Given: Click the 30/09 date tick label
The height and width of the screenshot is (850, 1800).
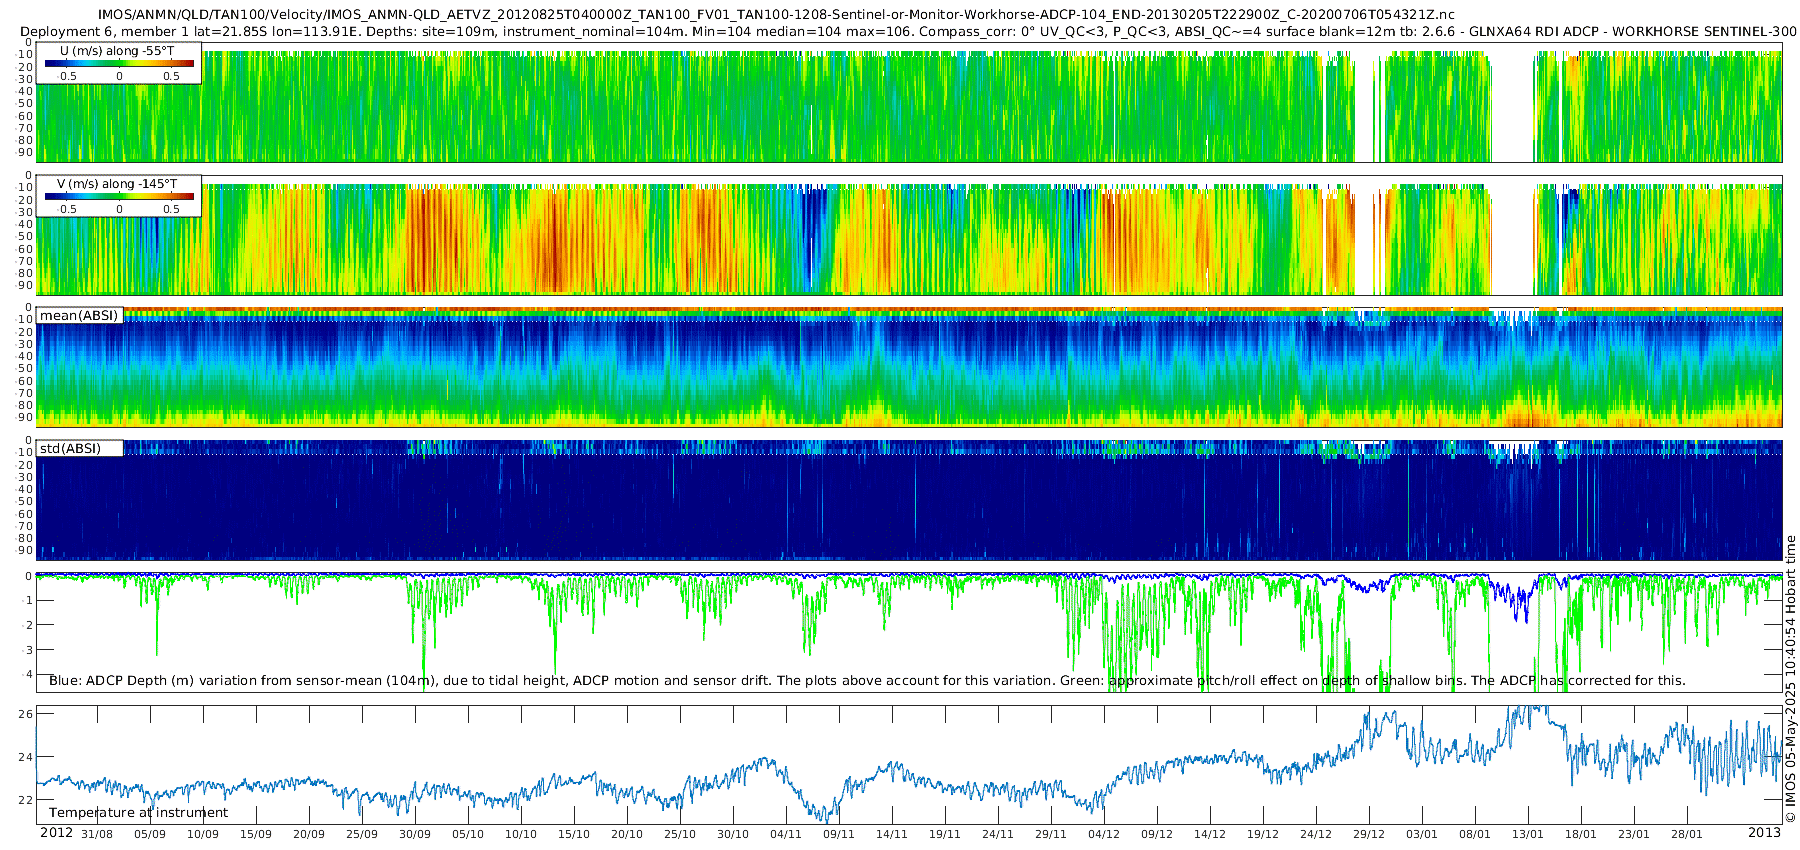Looking at the screenshot, I should [x=415, y=834].
